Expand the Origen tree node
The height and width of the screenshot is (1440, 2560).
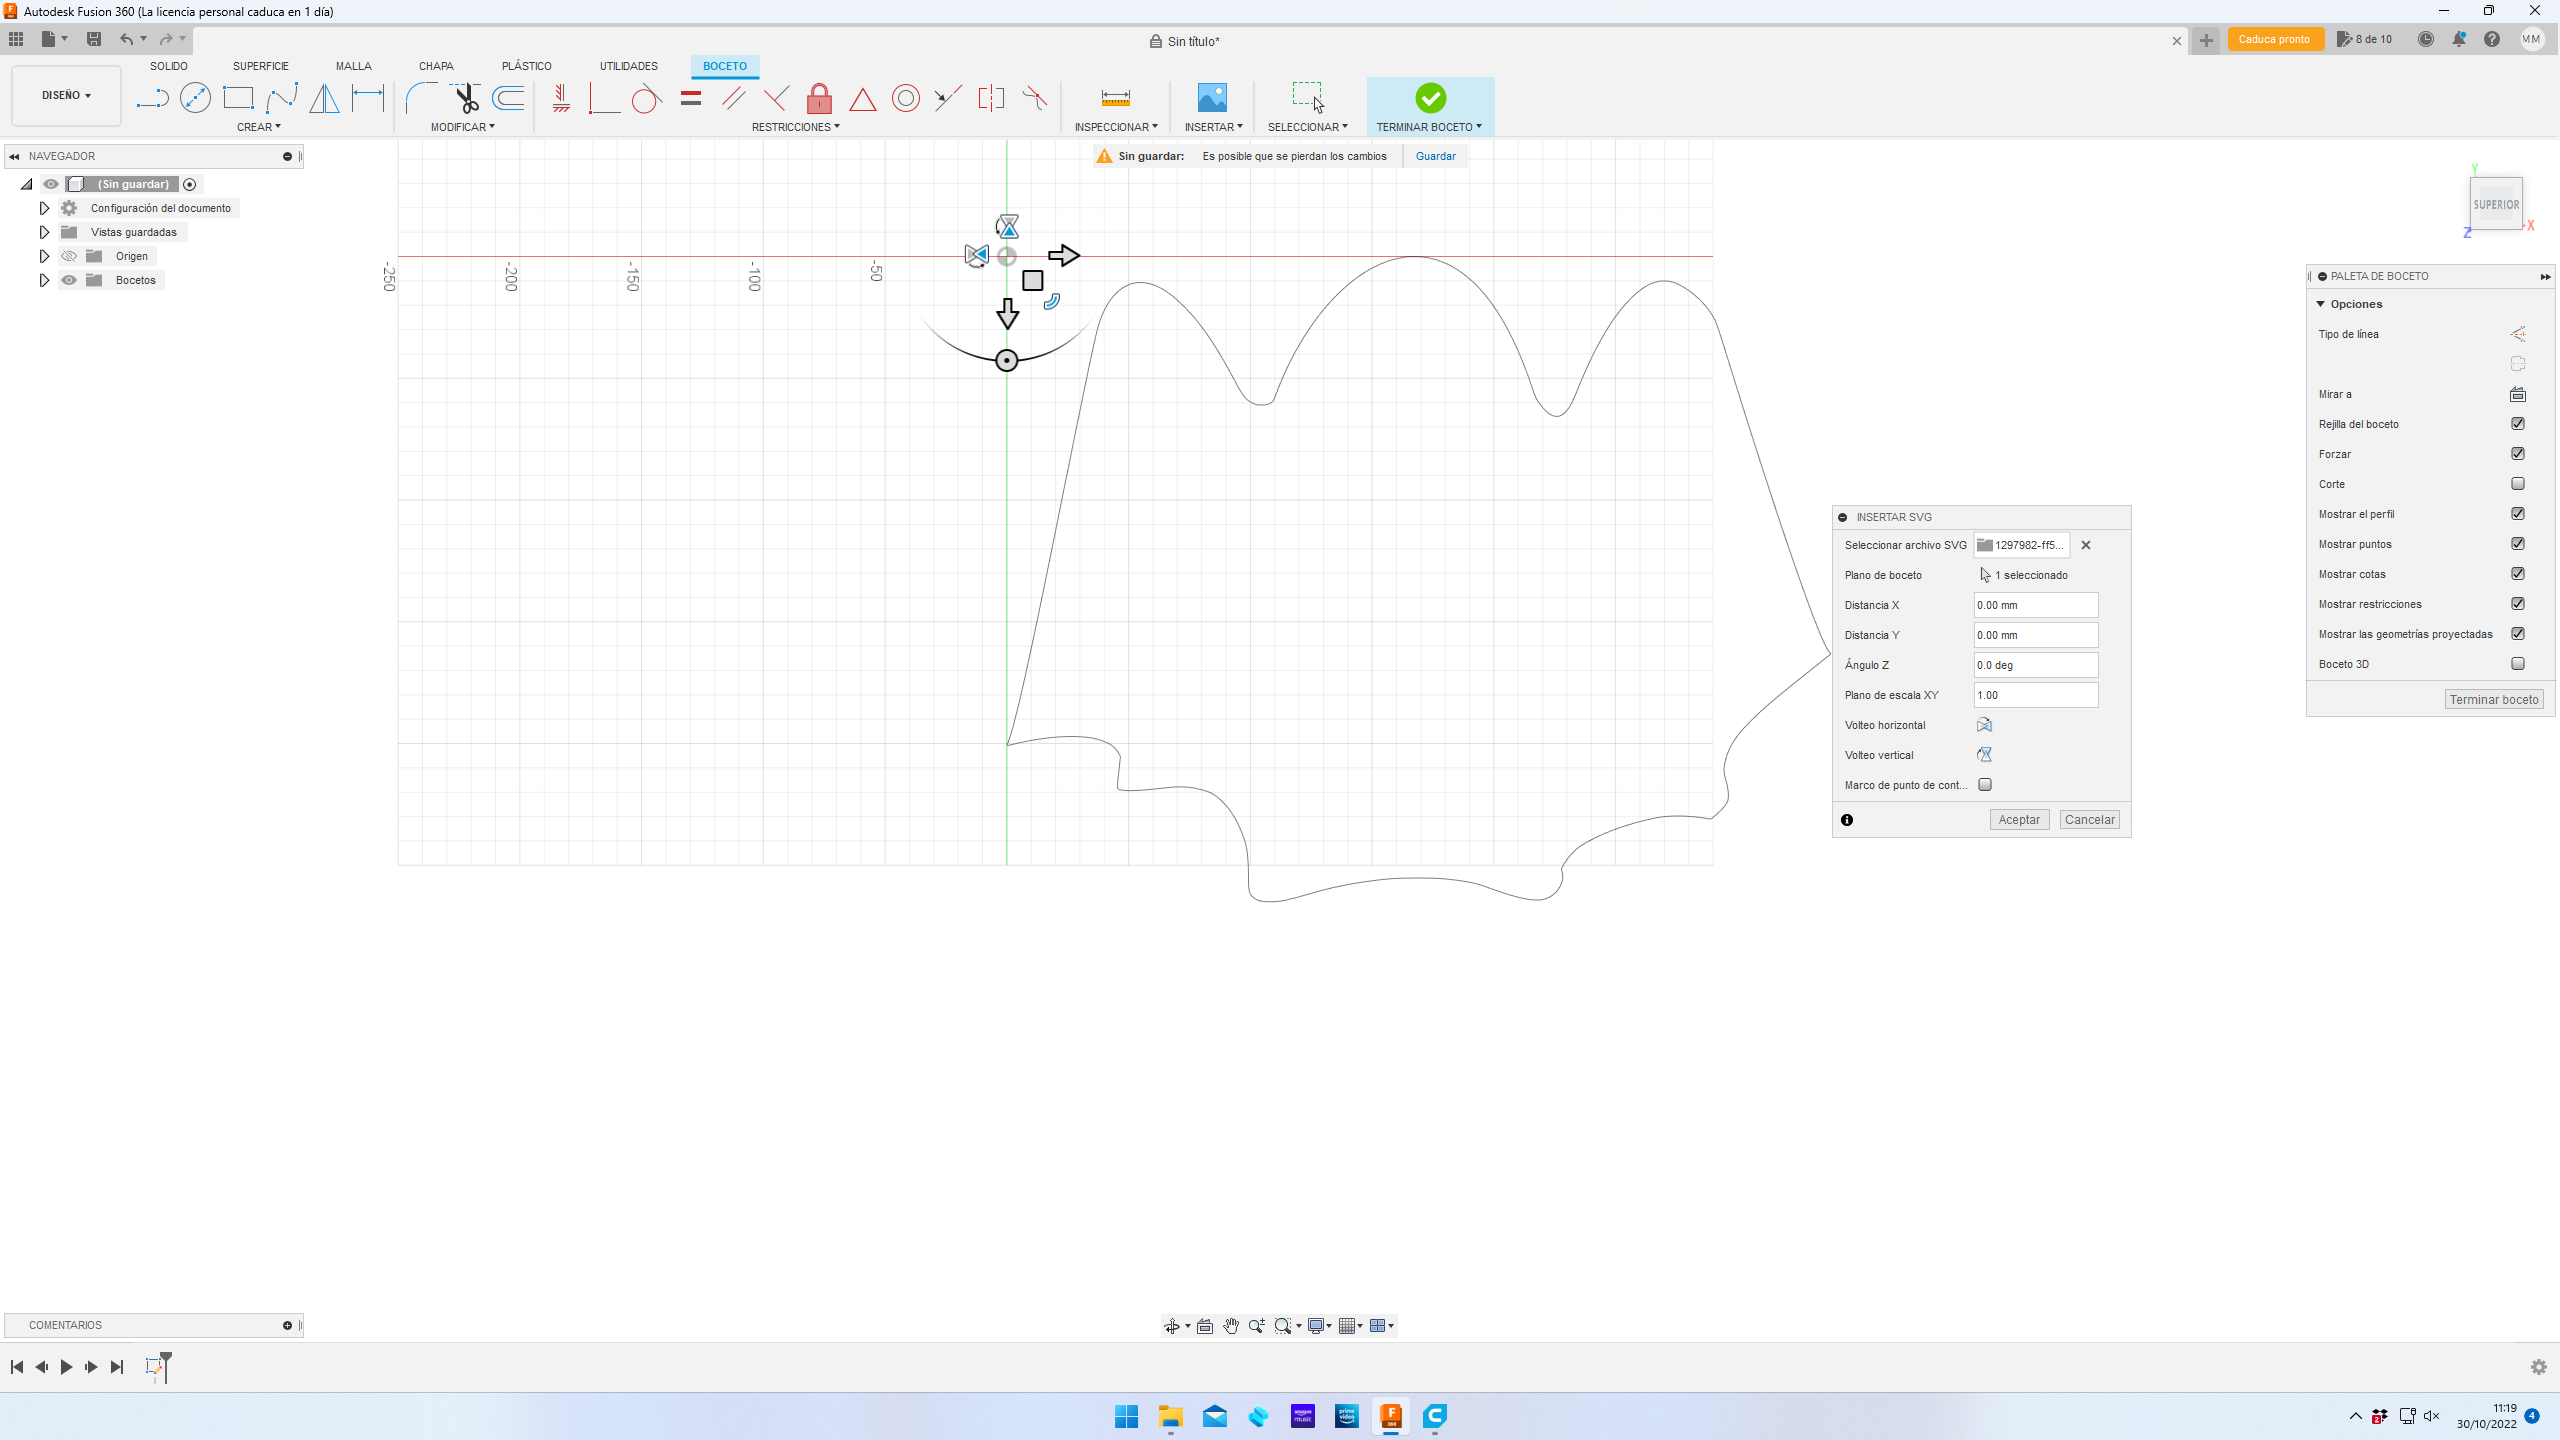(x=44, y=256)
